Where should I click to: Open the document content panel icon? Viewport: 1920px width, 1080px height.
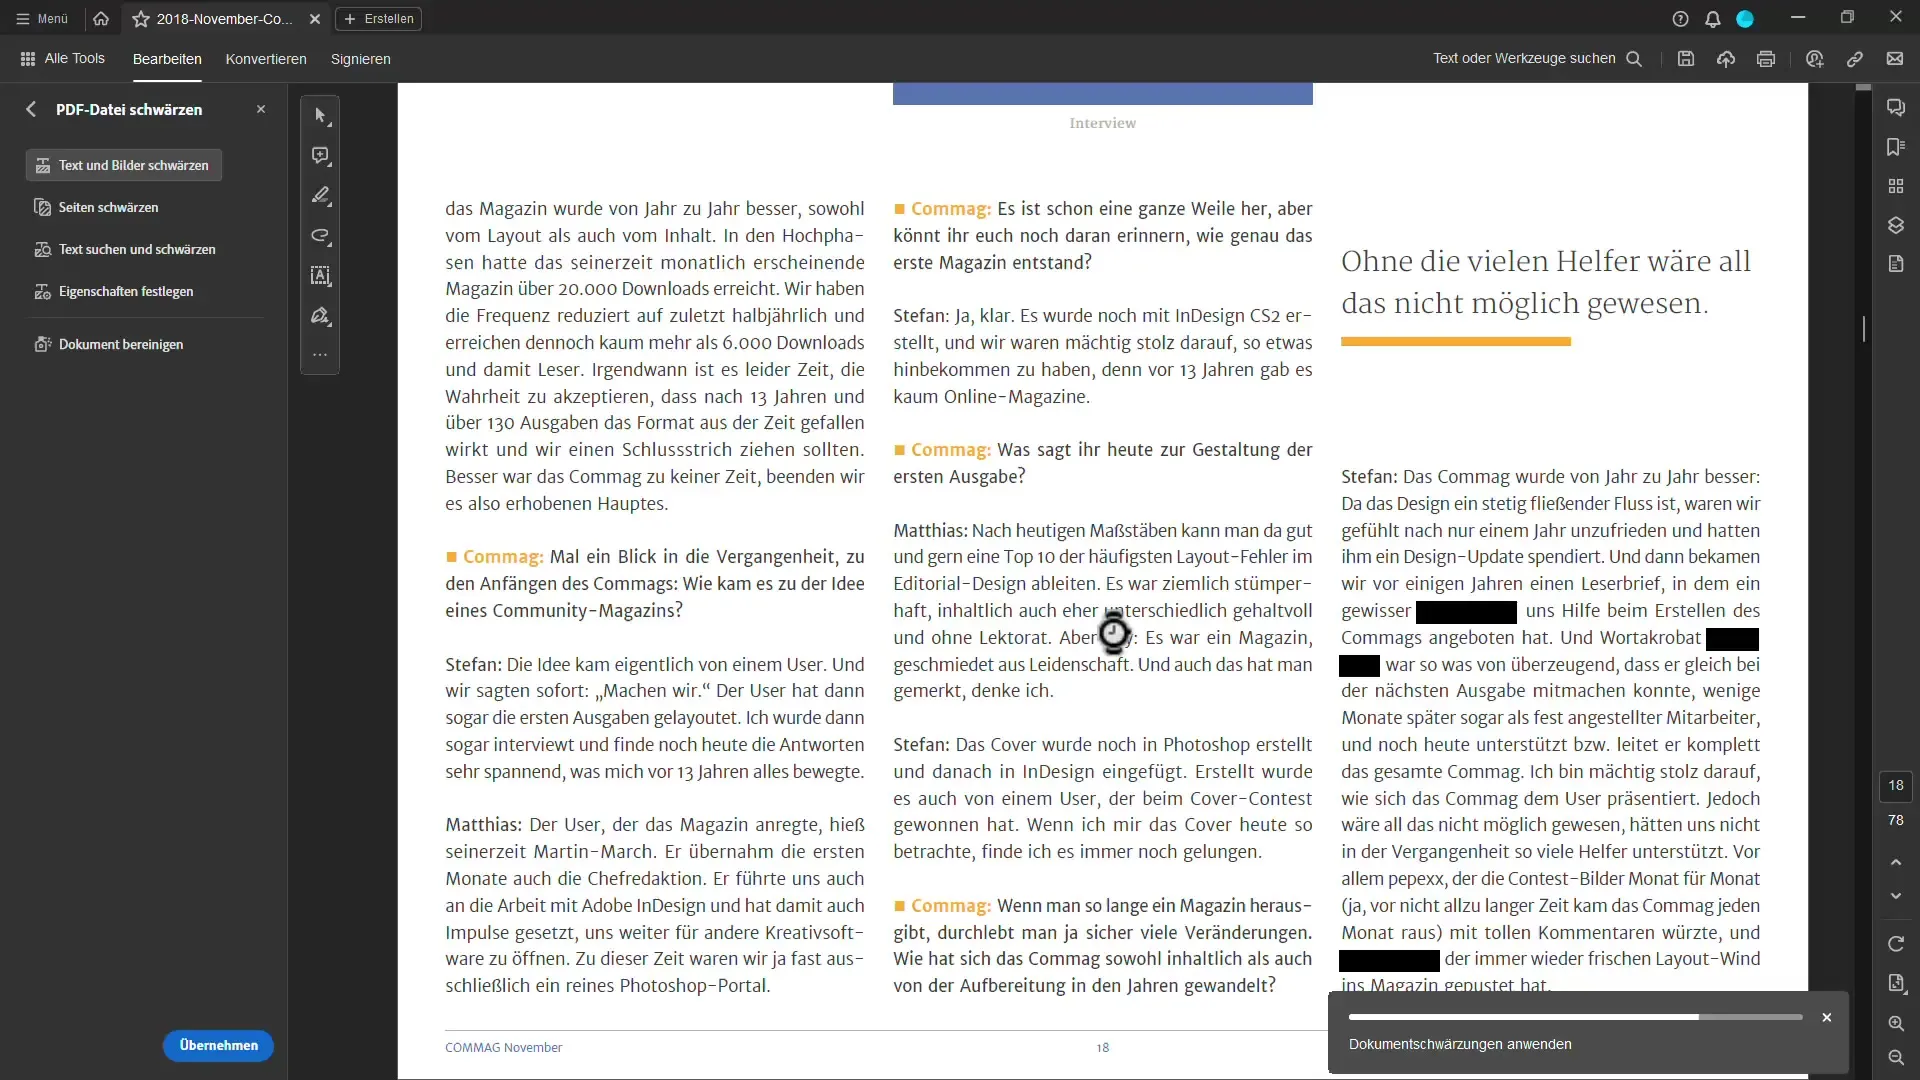tap(1896, 264)
